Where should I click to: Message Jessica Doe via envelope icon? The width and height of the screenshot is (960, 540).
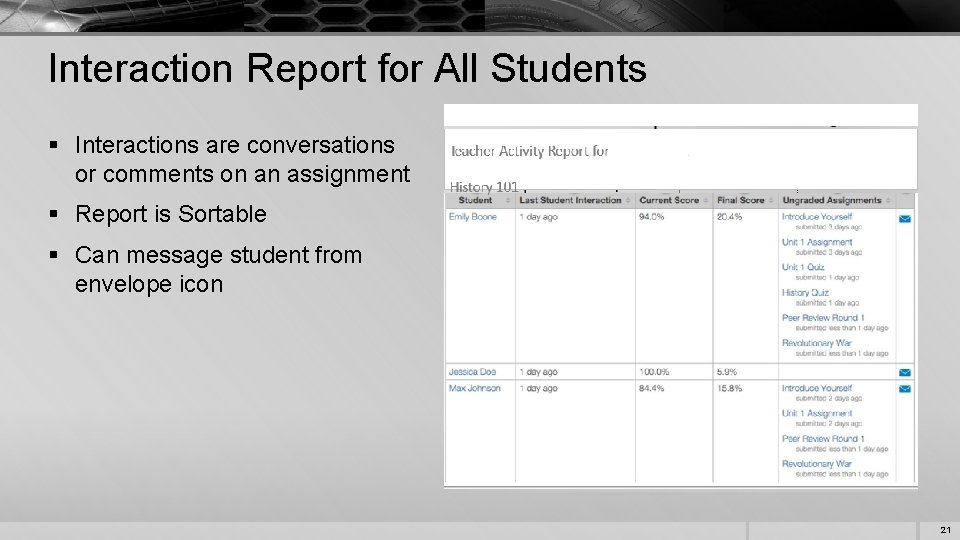tap(904, 372)
